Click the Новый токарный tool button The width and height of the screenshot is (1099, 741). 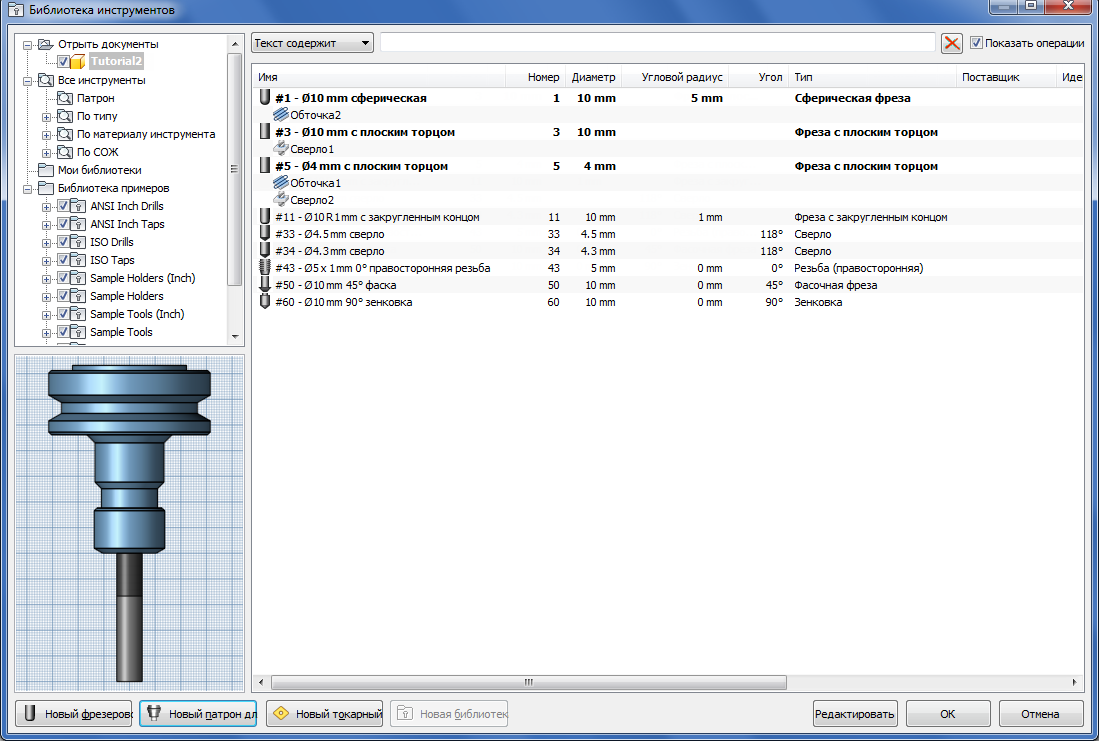coord(325,714)
